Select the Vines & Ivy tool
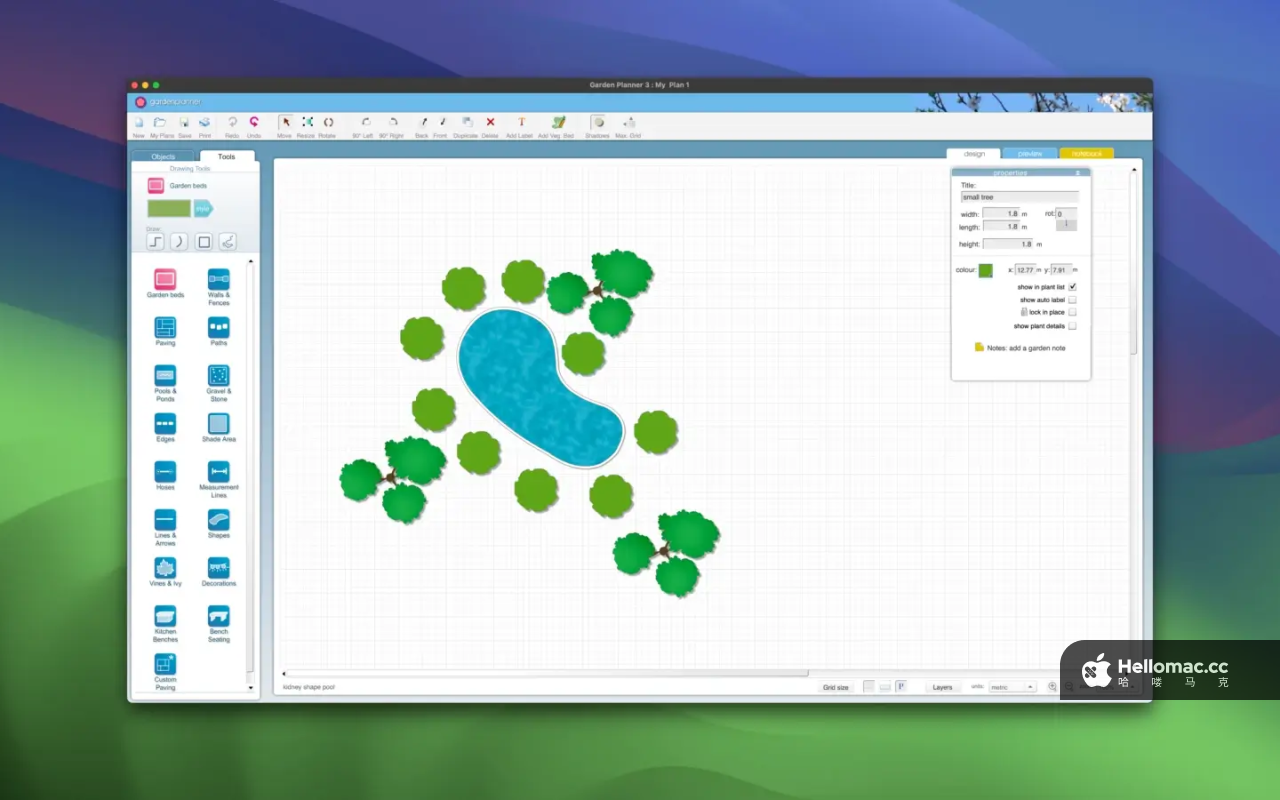The height and width of the screenshot is (800, 1280). tap(165, 568)
